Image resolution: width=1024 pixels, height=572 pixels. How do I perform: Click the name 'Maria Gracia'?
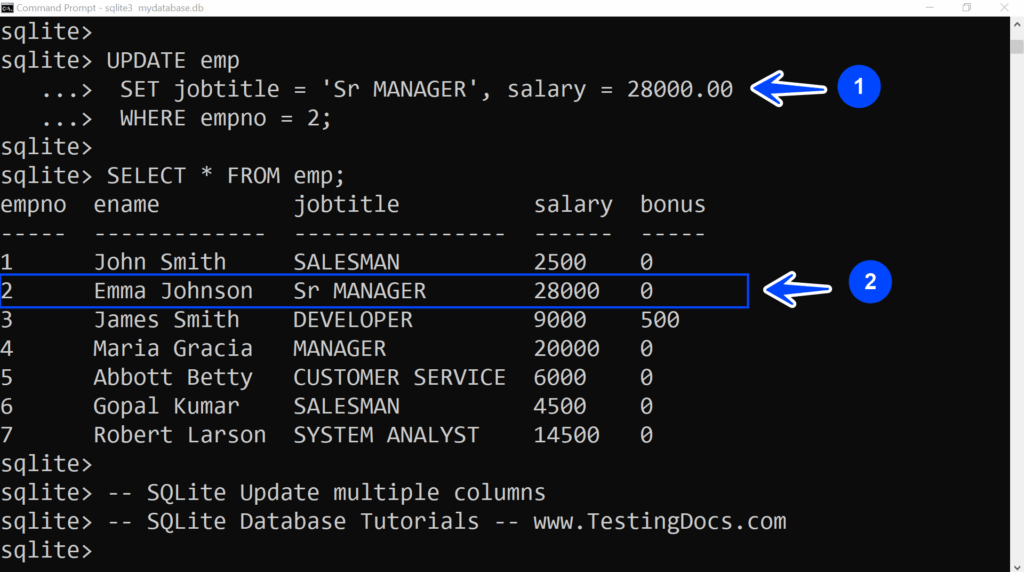tap(173, 349)
